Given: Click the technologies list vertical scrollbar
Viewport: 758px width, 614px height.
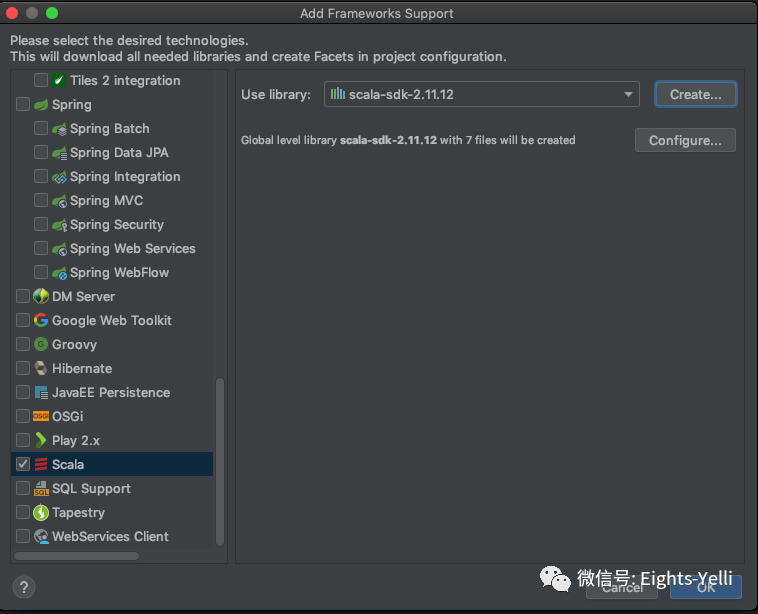Looking at the screenshot, I should [x=220, y=462].
